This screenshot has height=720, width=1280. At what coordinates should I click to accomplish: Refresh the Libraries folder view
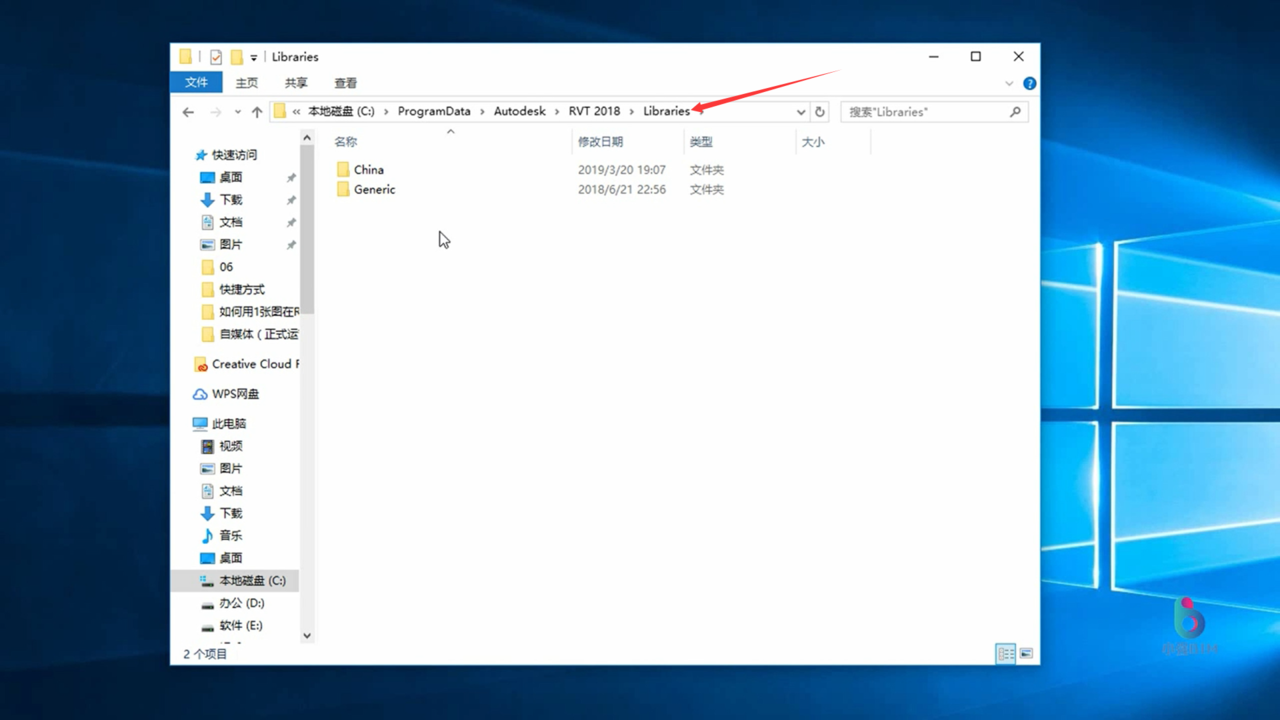click(820, 112)
